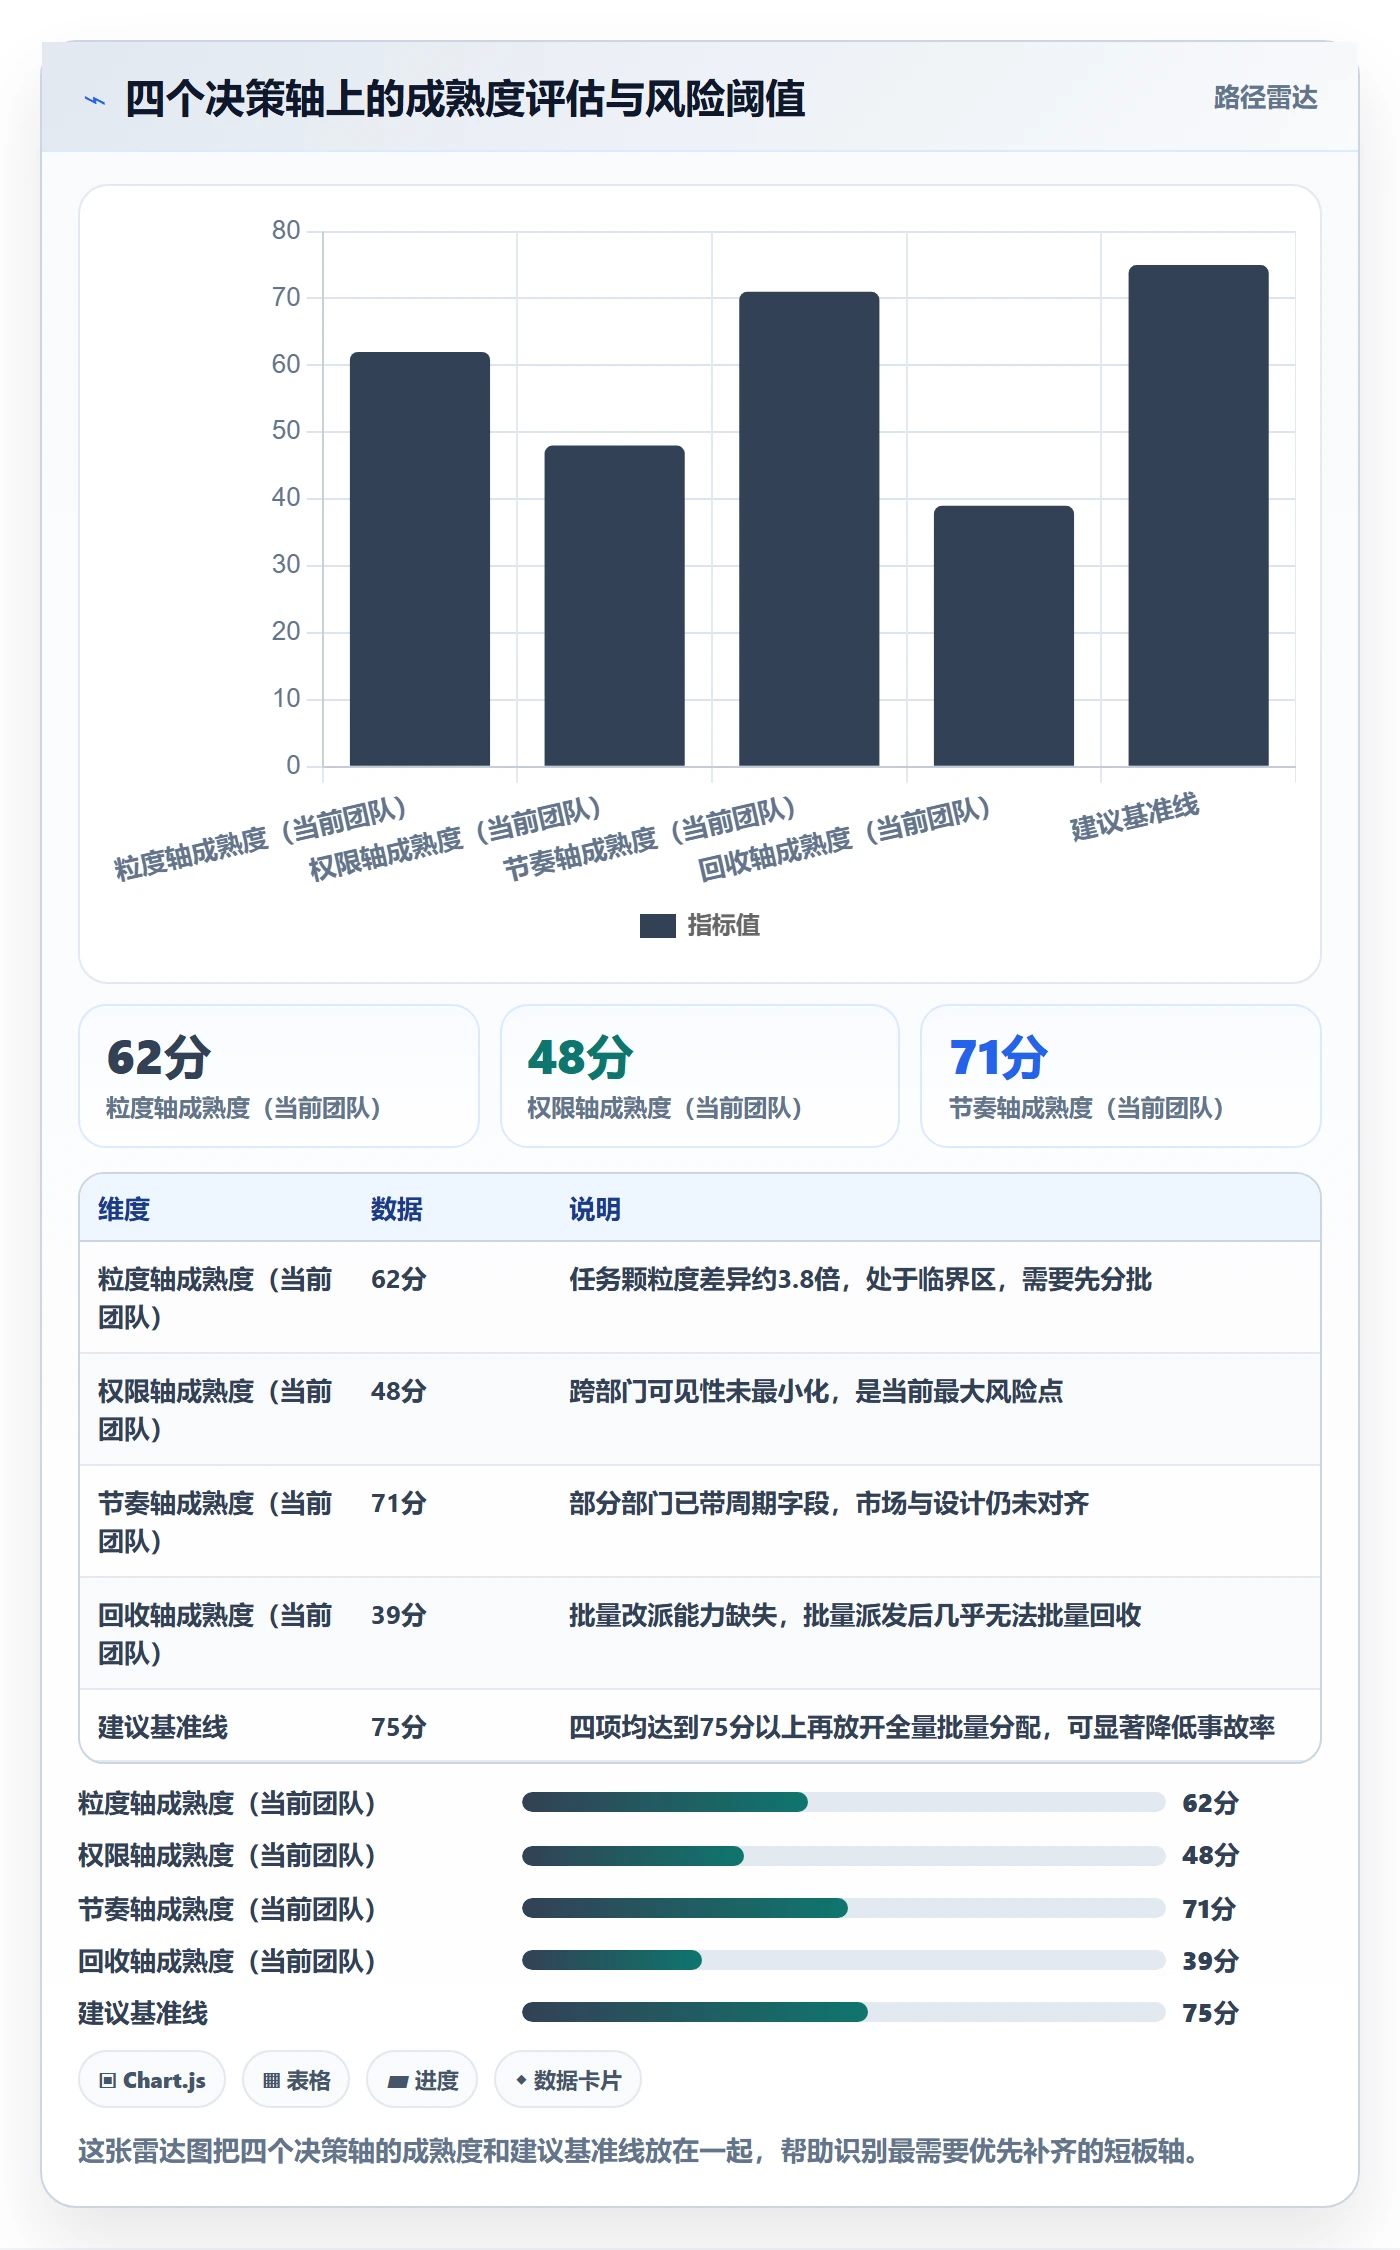1400x2250 pixels.
Task: Select the 建议基准线 bar in chart
Action: (x=1198, y=516)
